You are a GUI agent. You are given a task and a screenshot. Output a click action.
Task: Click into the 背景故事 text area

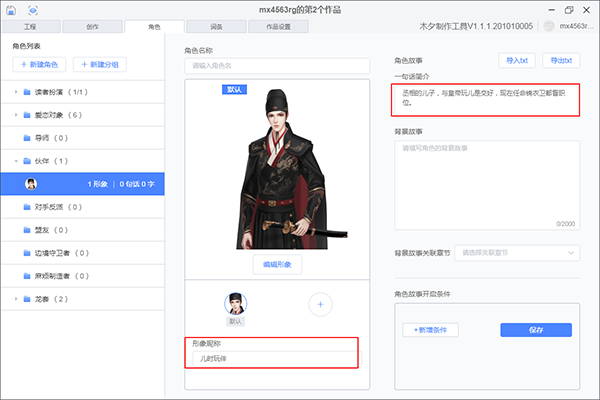point(487,185)
